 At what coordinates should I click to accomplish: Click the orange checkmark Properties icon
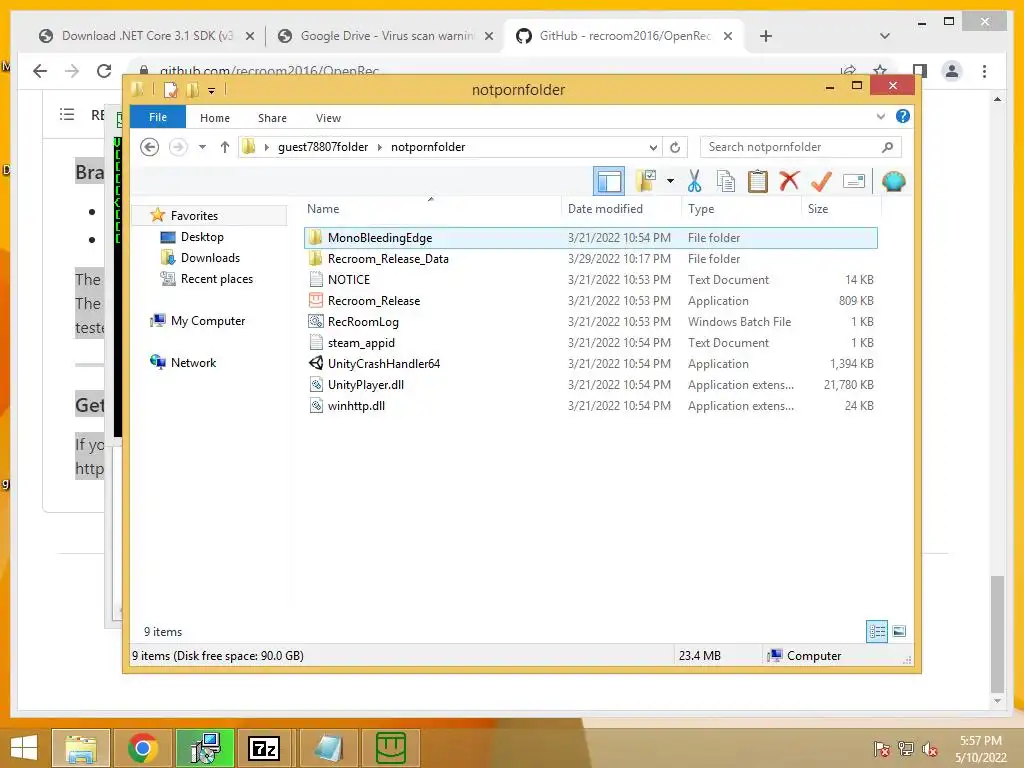coord(821,181)
